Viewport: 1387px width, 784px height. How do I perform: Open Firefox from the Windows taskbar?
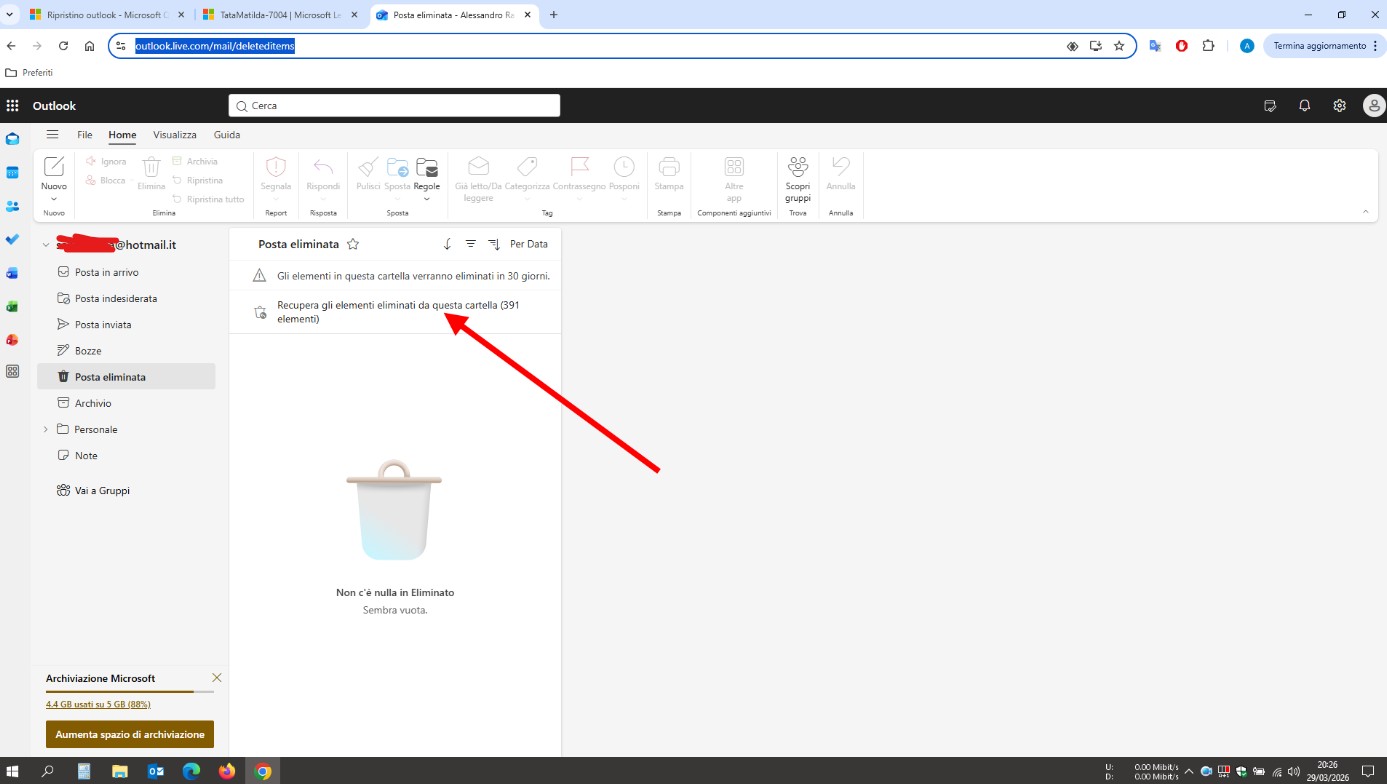[227, 771]
